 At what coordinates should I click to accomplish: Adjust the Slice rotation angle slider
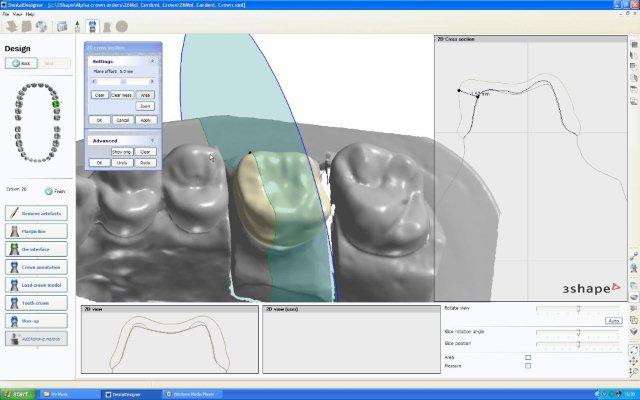pyautogui.click(x=579, y=333)
